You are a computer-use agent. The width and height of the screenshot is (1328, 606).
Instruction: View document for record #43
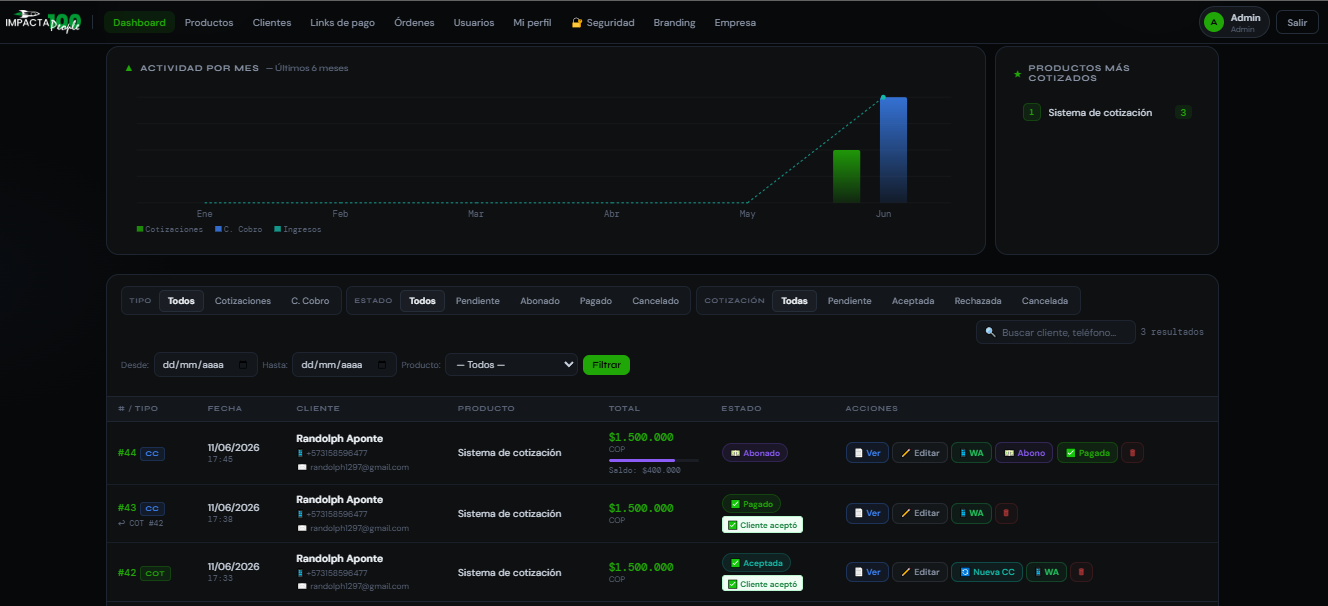tap(867, 513)
